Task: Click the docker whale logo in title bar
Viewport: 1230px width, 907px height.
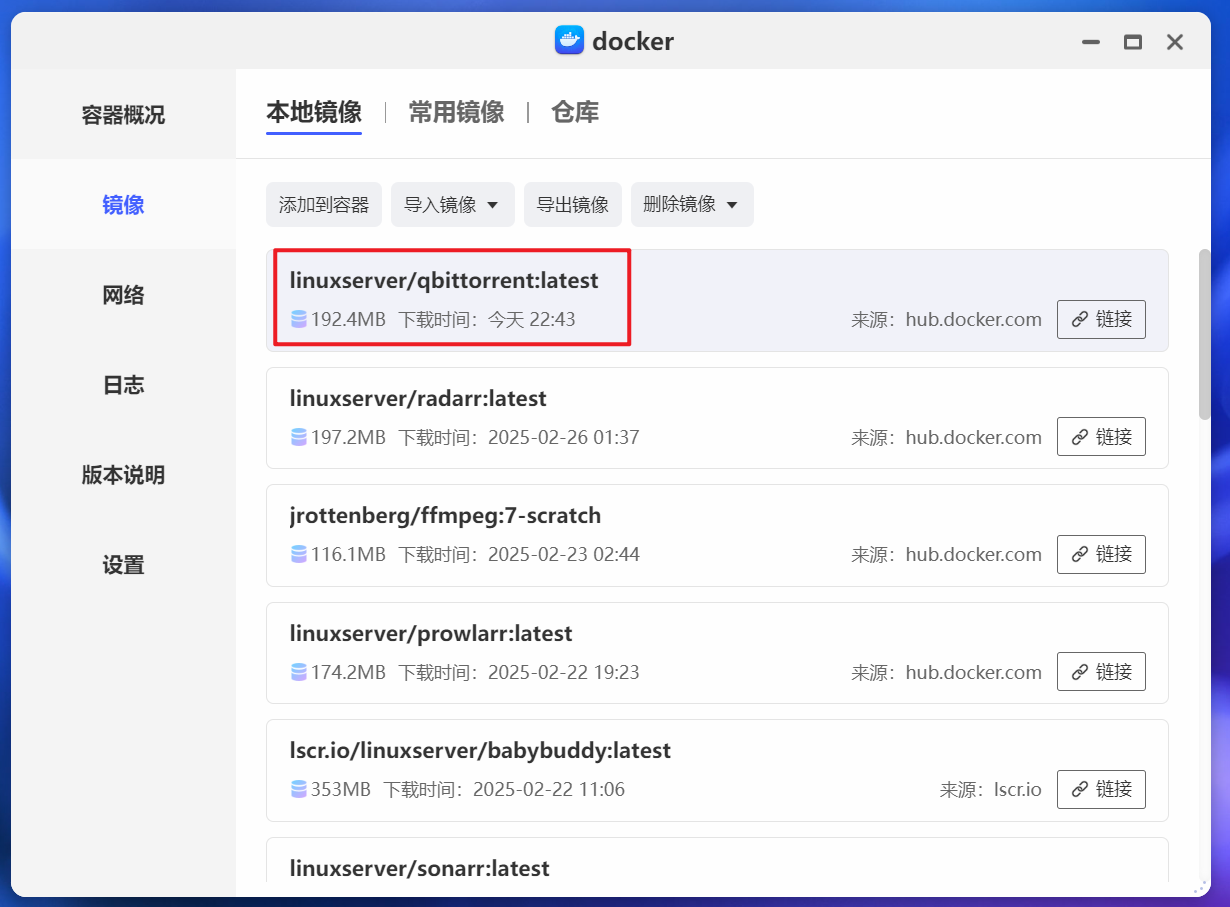Action: point(569,41)
